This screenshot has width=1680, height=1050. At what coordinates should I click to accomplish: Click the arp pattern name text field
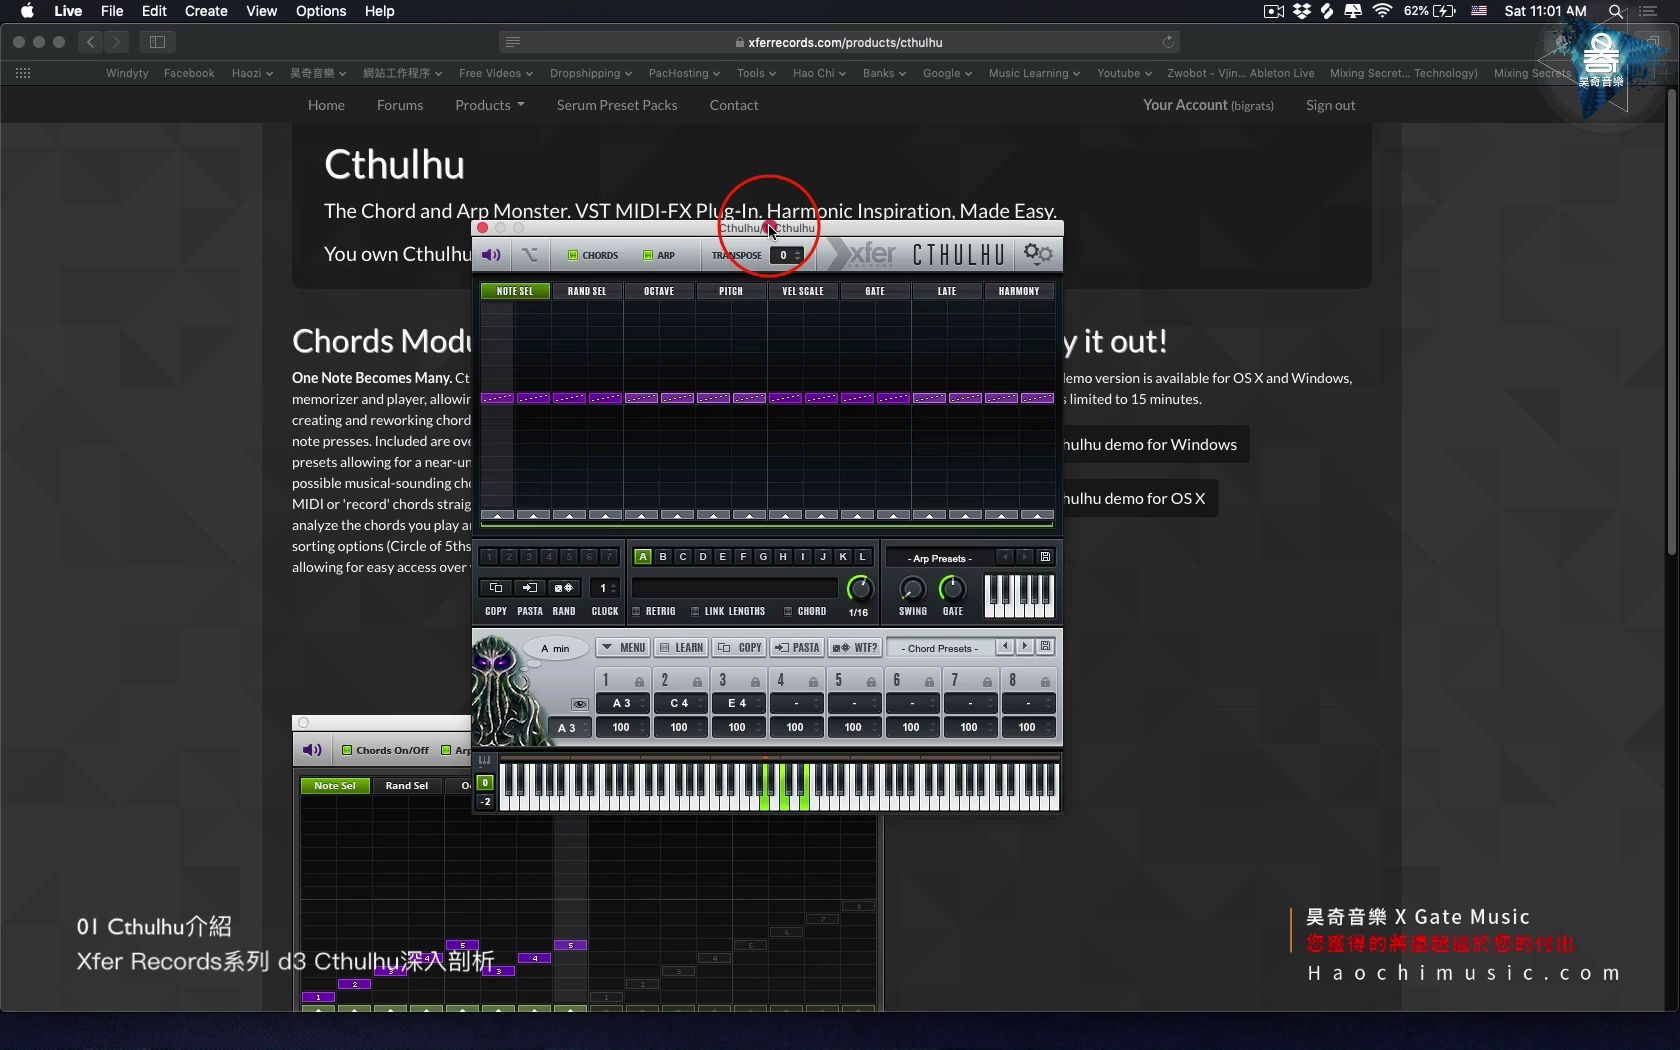735,588
